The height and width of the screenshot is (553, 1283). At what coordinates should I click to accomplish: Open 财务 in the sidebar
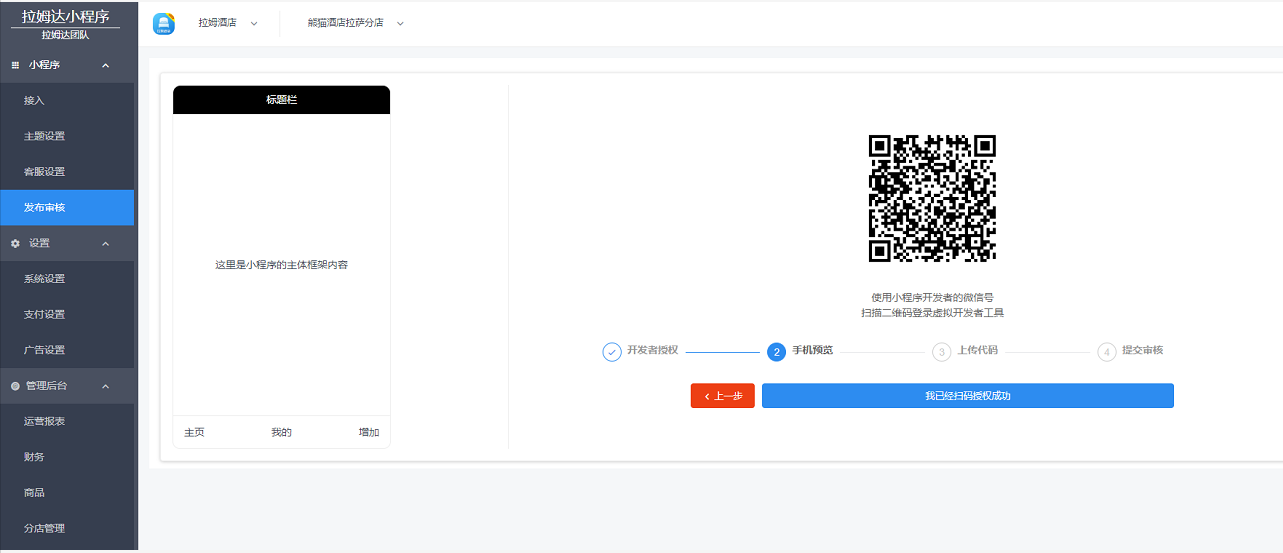pos(67,457)
